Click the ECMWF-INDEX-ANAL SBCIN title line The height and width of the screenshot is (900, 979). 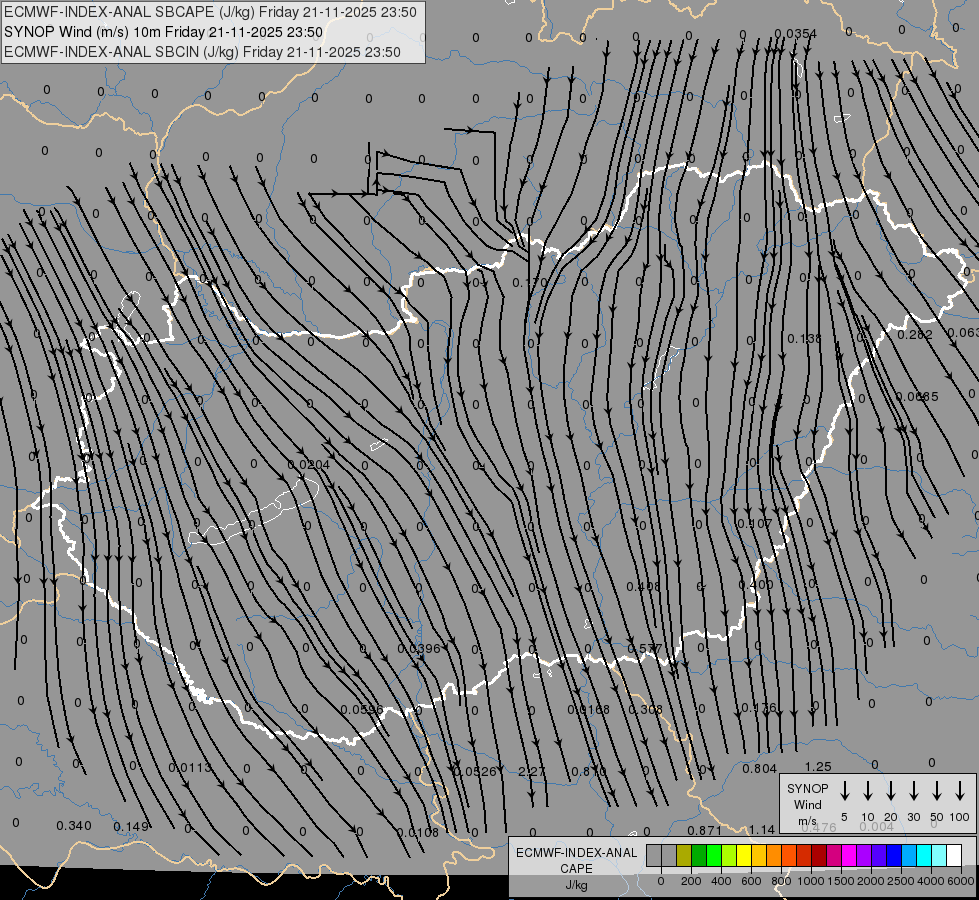pos(202,52)
